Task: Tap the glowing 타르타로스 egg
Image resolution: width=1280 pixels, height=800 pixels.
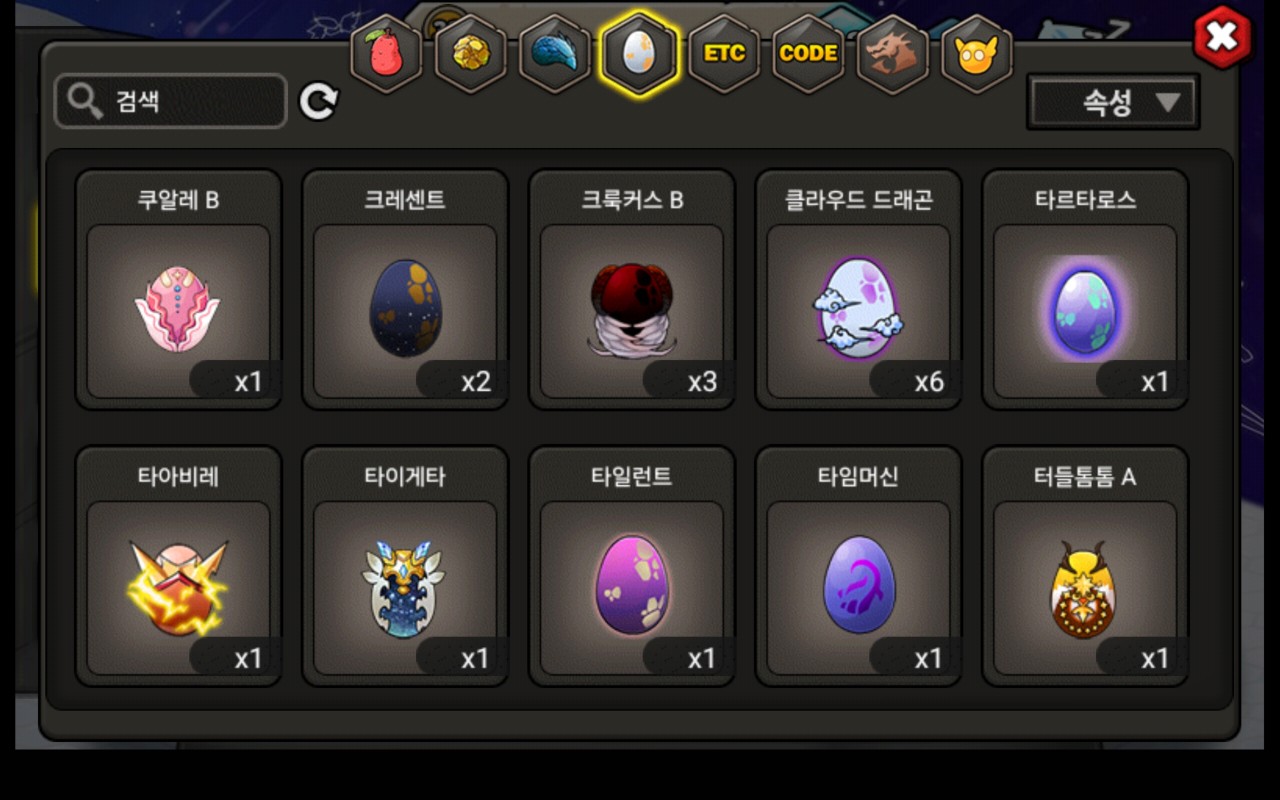Action: click(1085, 290)
